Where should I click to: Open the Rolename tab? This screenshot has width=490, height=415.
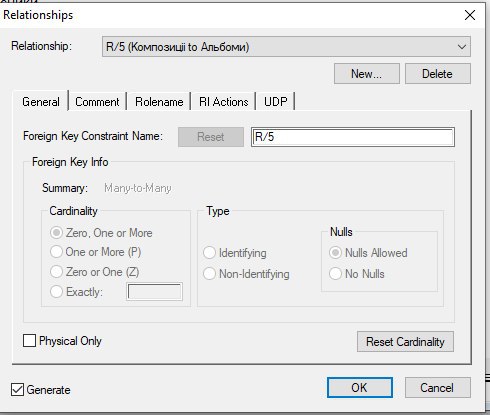tap(159, 102)
